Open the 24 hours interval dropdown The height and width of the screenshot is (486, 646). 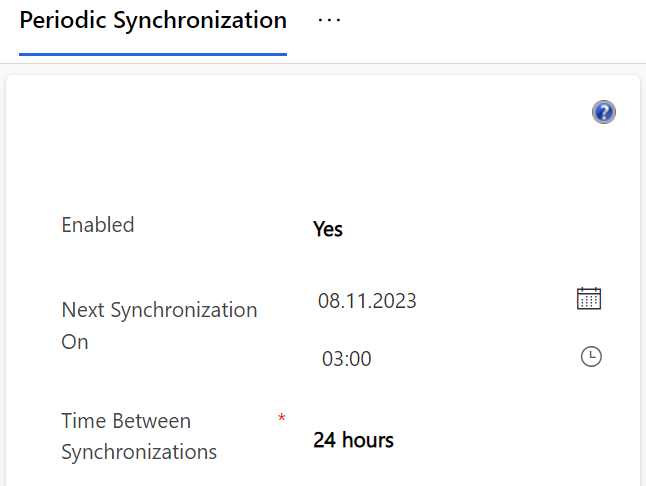click(353, 440)
